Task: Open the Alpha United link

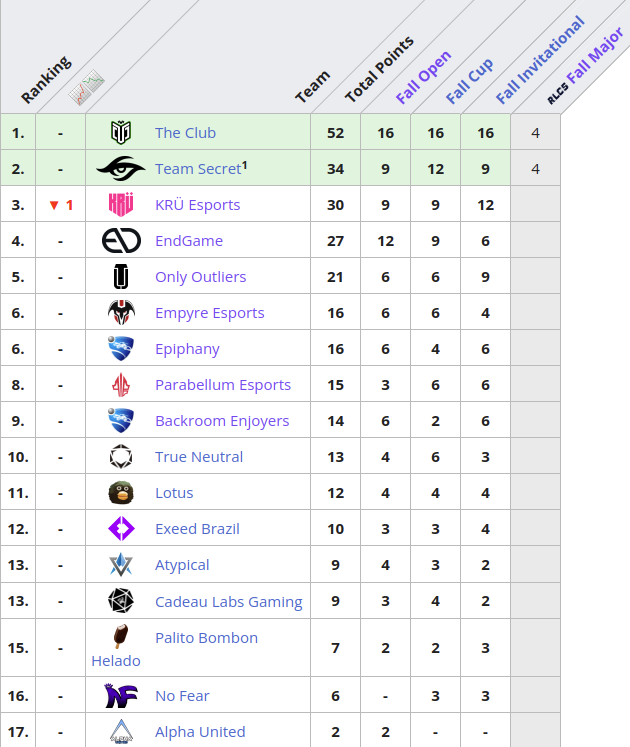Action: 200,731
